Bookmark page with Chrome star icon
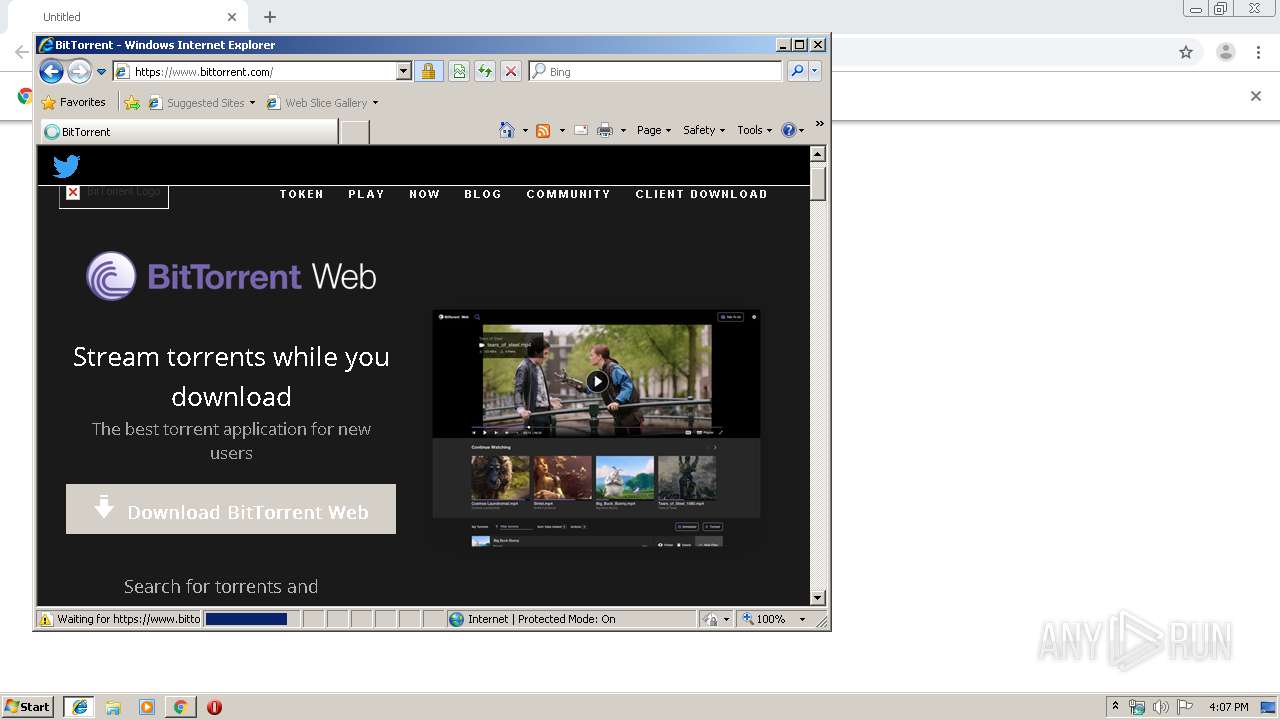This screenshot has height=720, width=1280. [x=1186, y=52]
